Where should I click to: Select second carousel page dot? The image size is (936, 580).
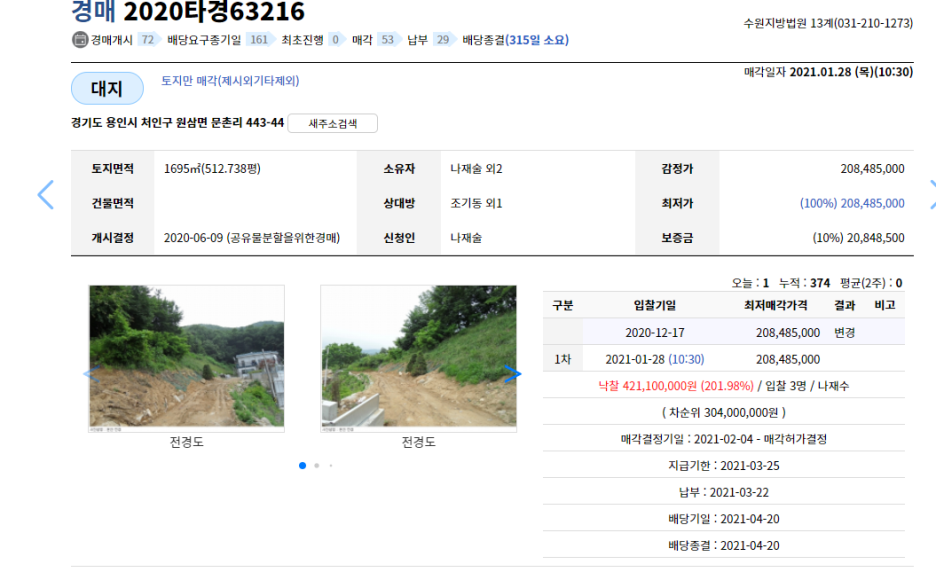point(317,465)
